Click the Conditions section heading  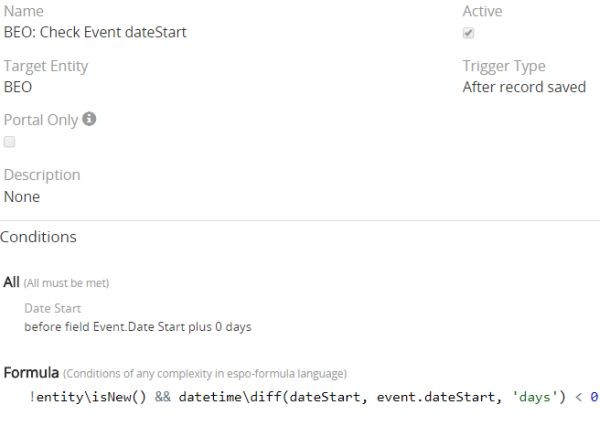38,237
